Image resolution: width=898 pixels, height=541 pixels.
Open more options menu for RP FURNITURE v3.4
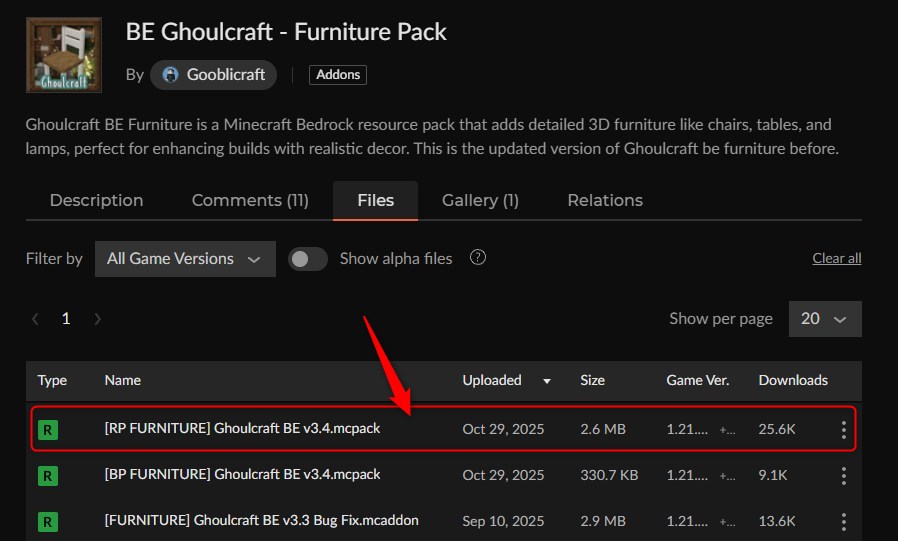(844, 429)
